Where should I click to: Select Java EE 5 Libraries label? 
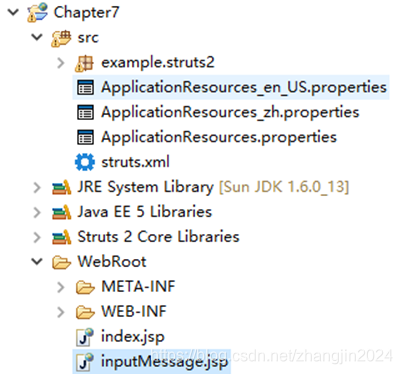coord(145,212)
